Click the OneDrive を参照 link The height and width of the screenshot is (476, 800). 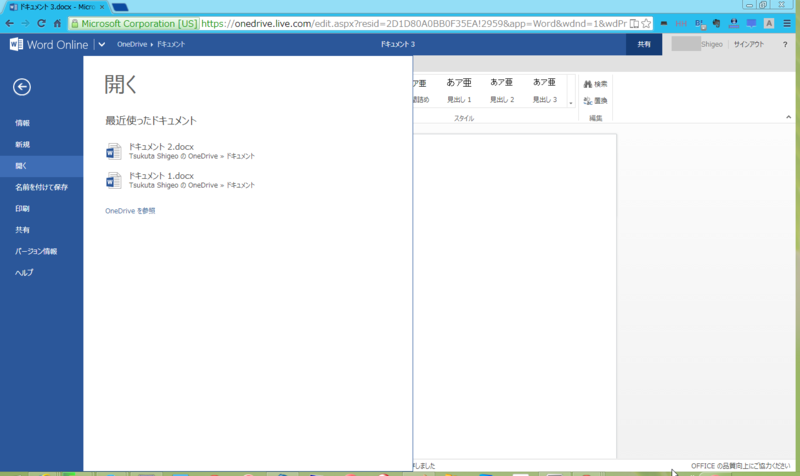pyautogui.click(x=130, y=211)
